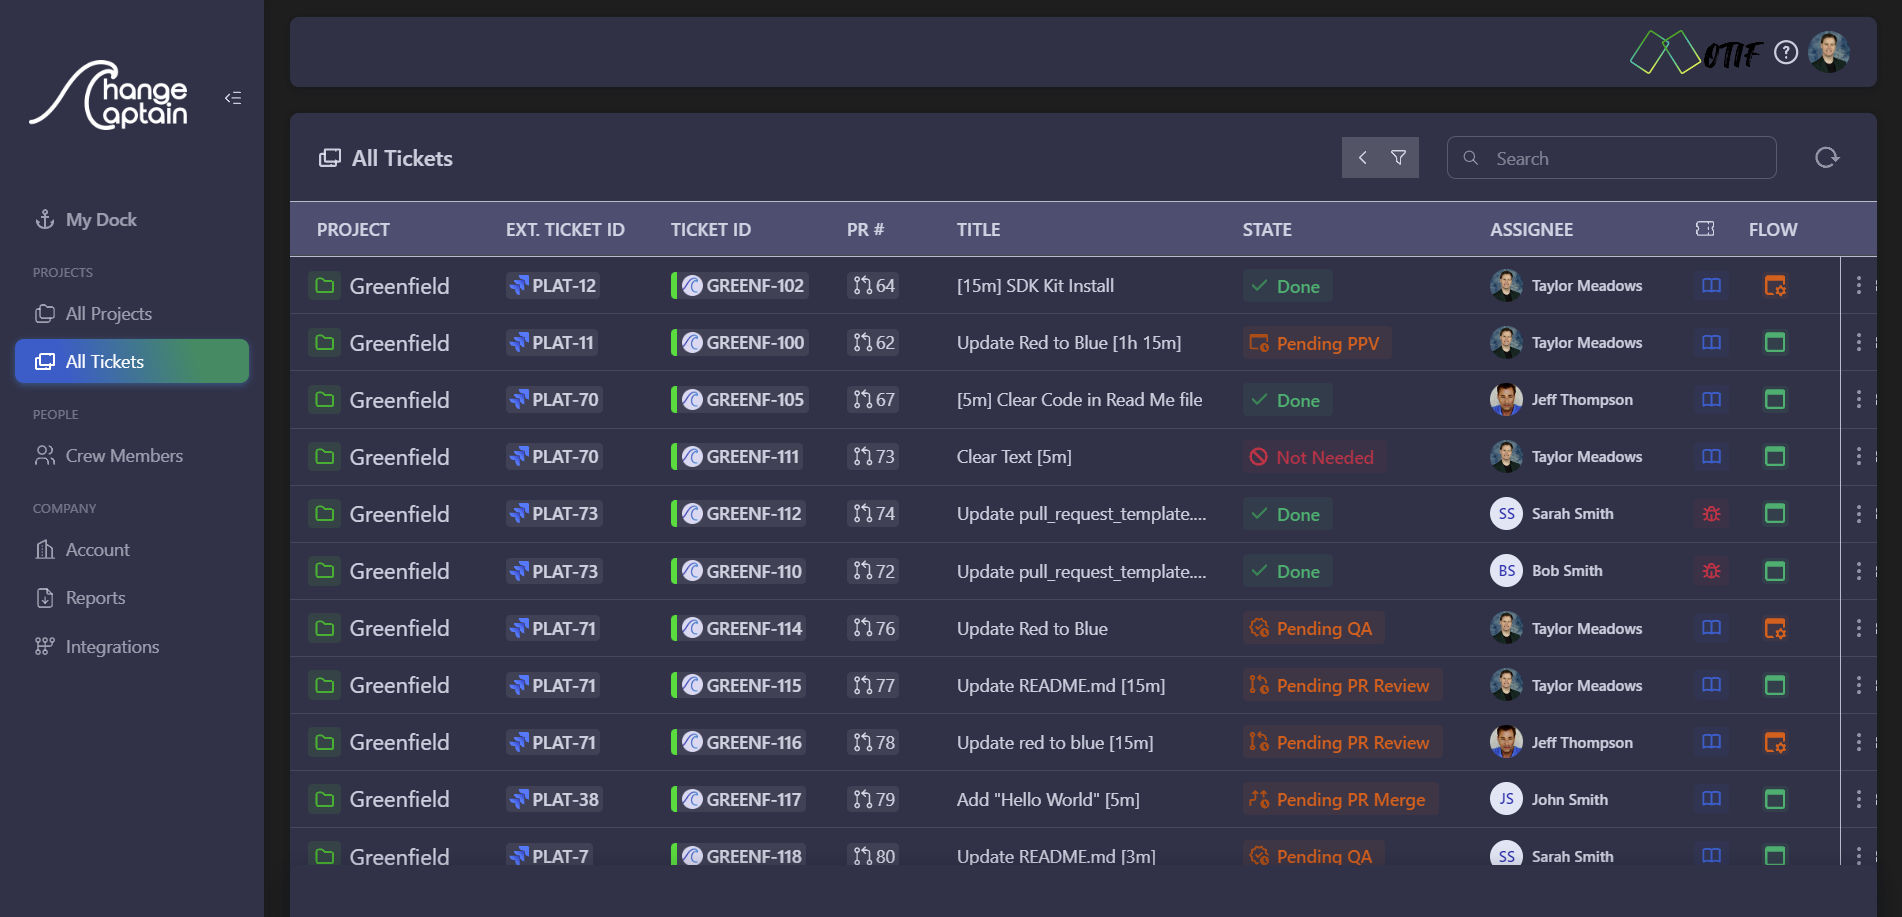Open the Crew Members page

pyautogui.click(x=124, y=456)
